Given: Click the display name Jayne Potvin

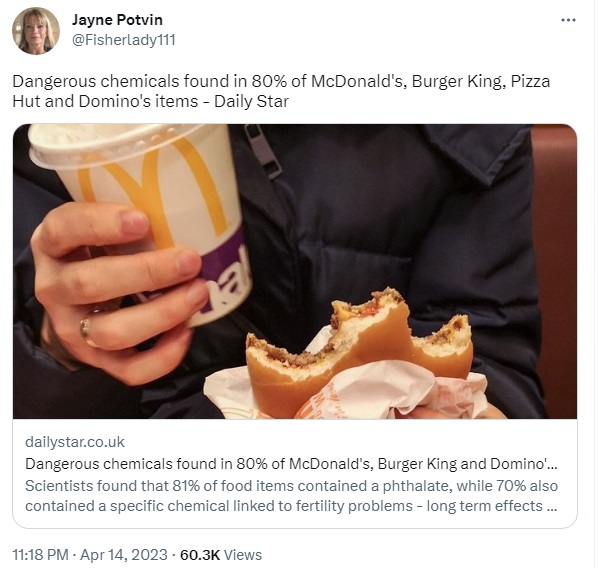Looking at the screenshot, I should click(x=117, y=20).
